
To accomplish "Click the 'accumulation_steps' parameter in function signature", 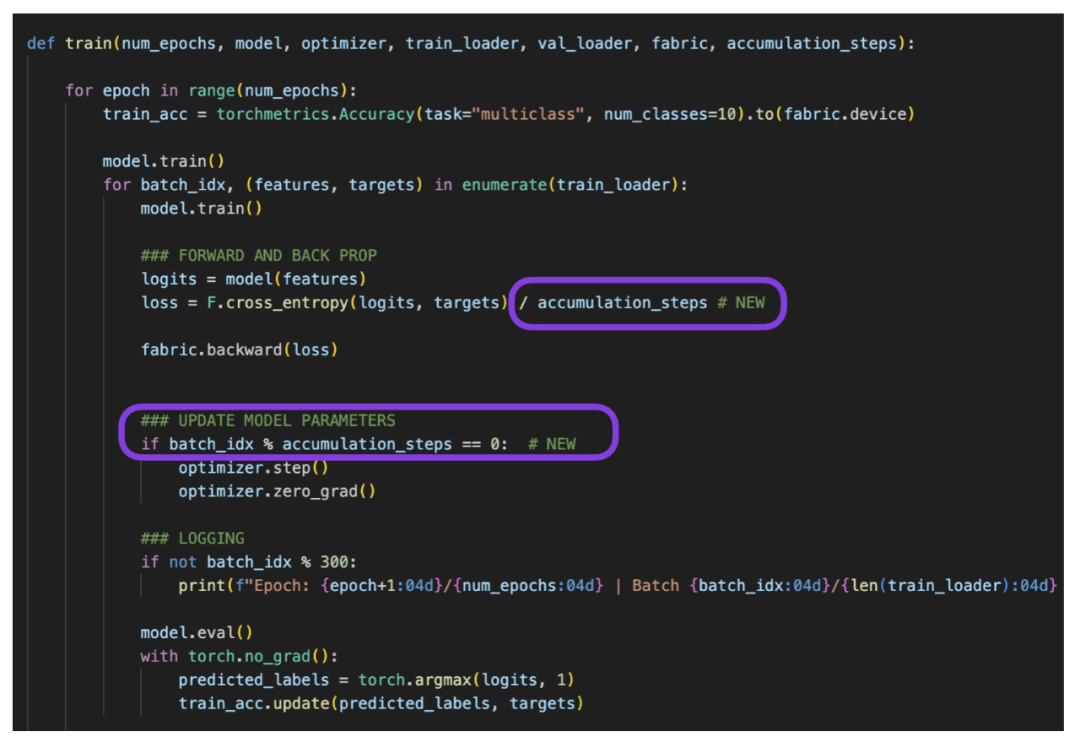I will pyautogui.click(x=811, y=43).
